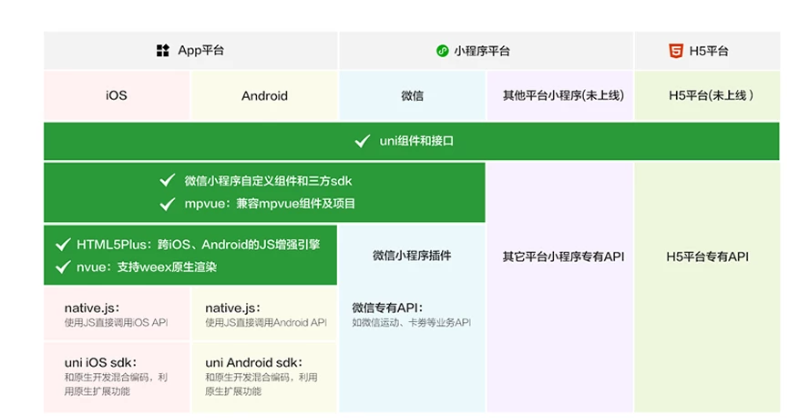Click 使用JS直接调用Android API description
787x418 pixels.
pos(266,323)
